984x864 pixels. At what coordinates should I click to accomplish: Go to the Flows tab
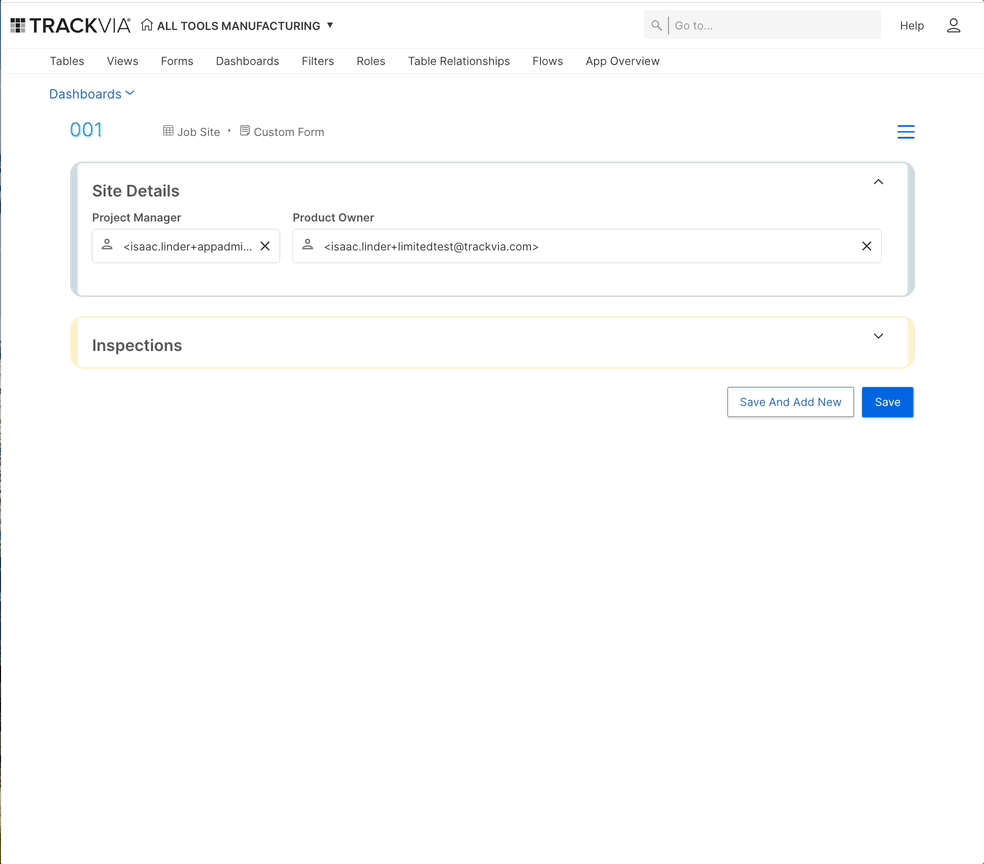(x=547, y=61)
